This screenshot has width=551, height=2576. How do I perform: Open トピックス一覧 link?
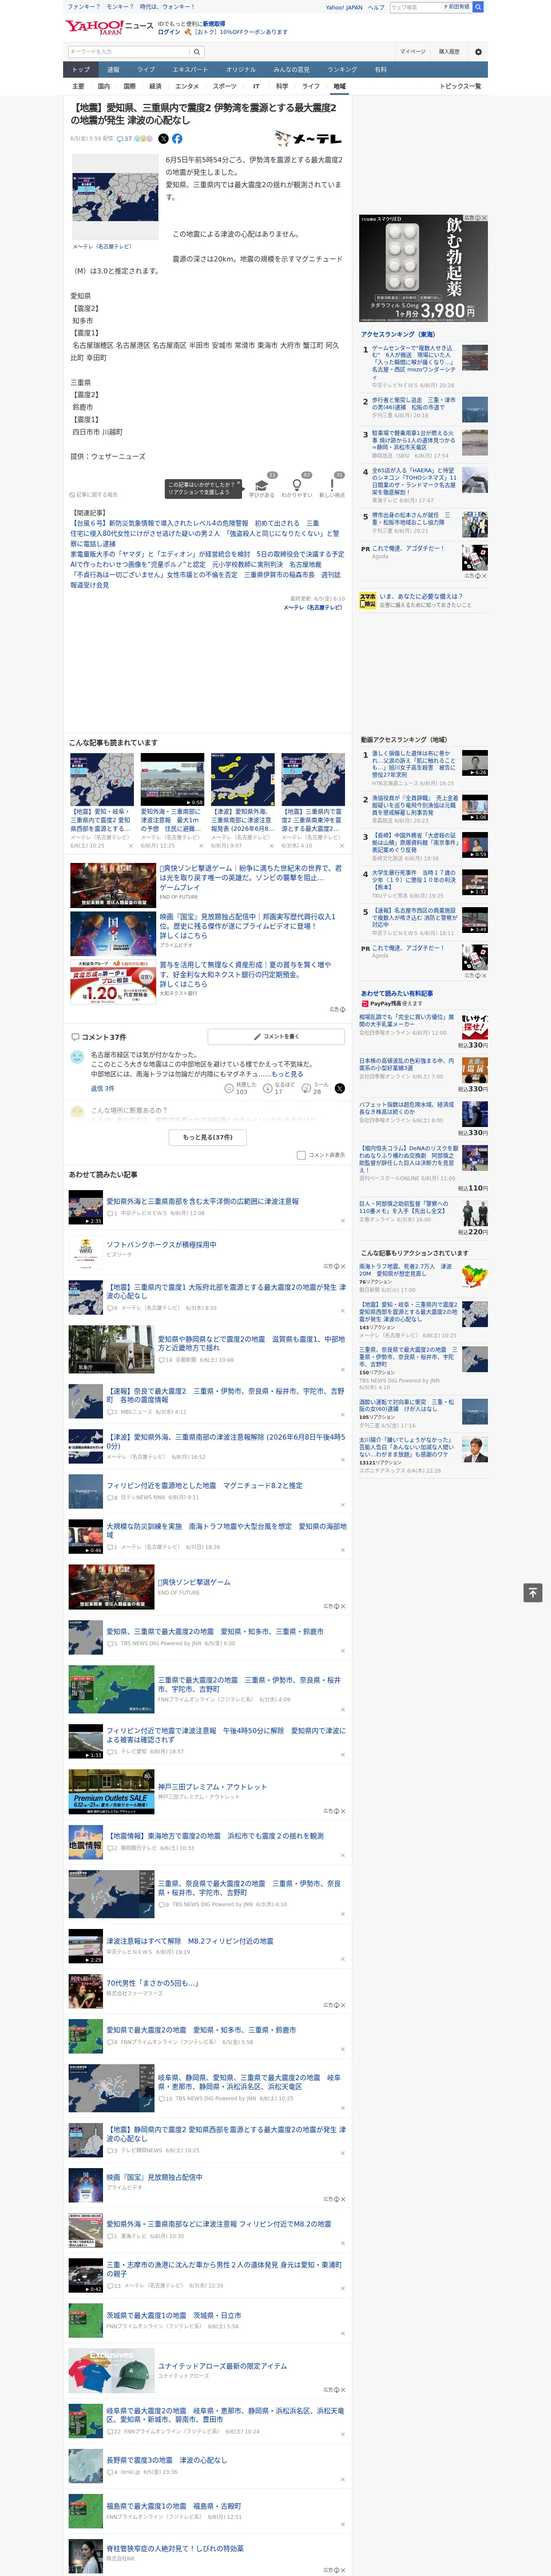(460, 86)
